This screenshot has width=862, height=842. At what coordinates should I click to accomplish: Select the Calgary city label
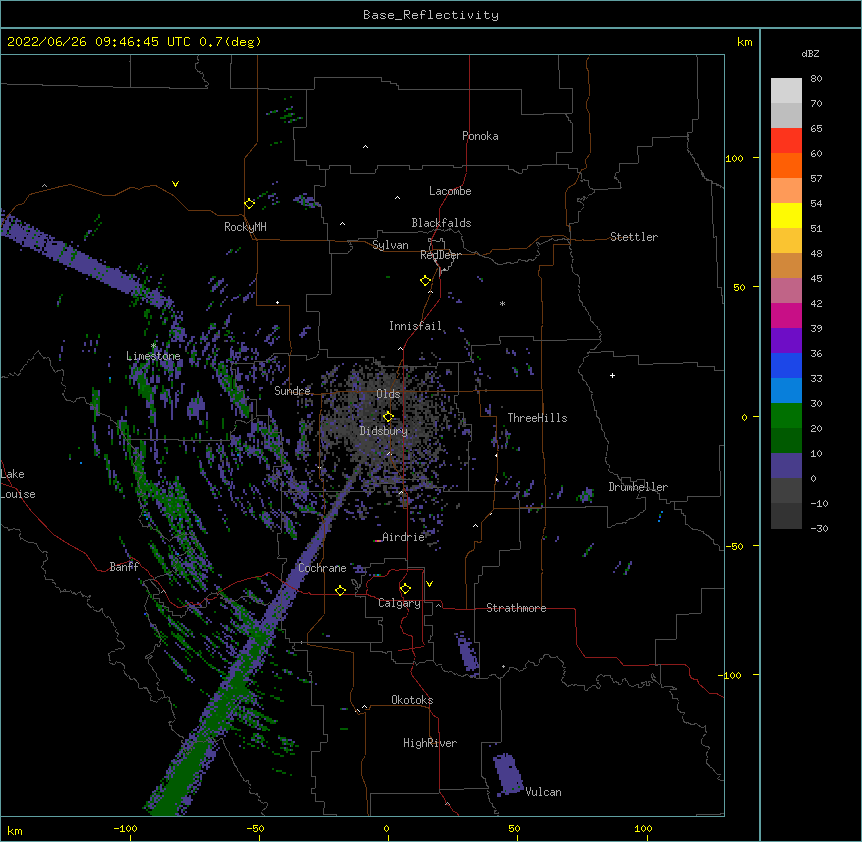tap(399, 603)
